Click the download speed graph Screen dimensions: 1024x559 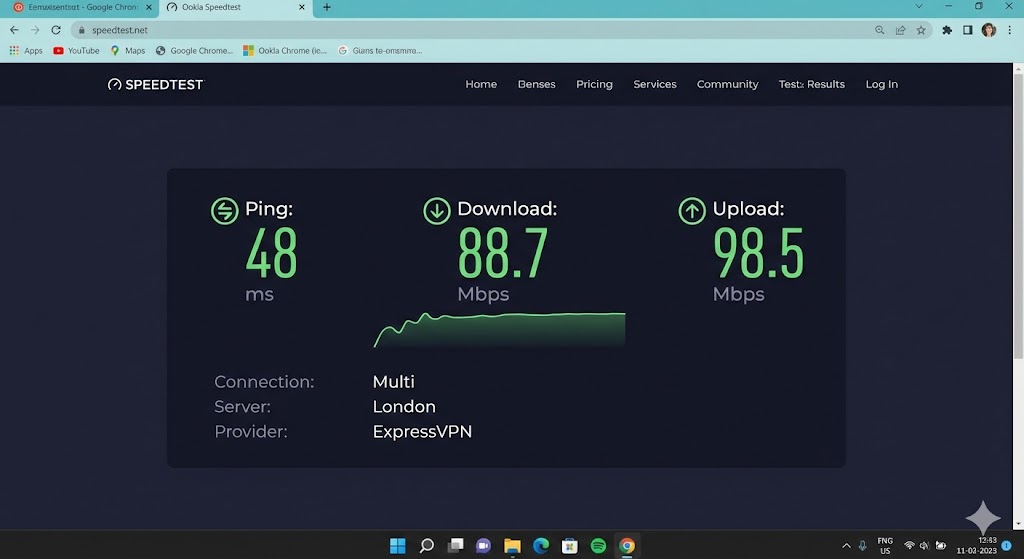point(500,330)
